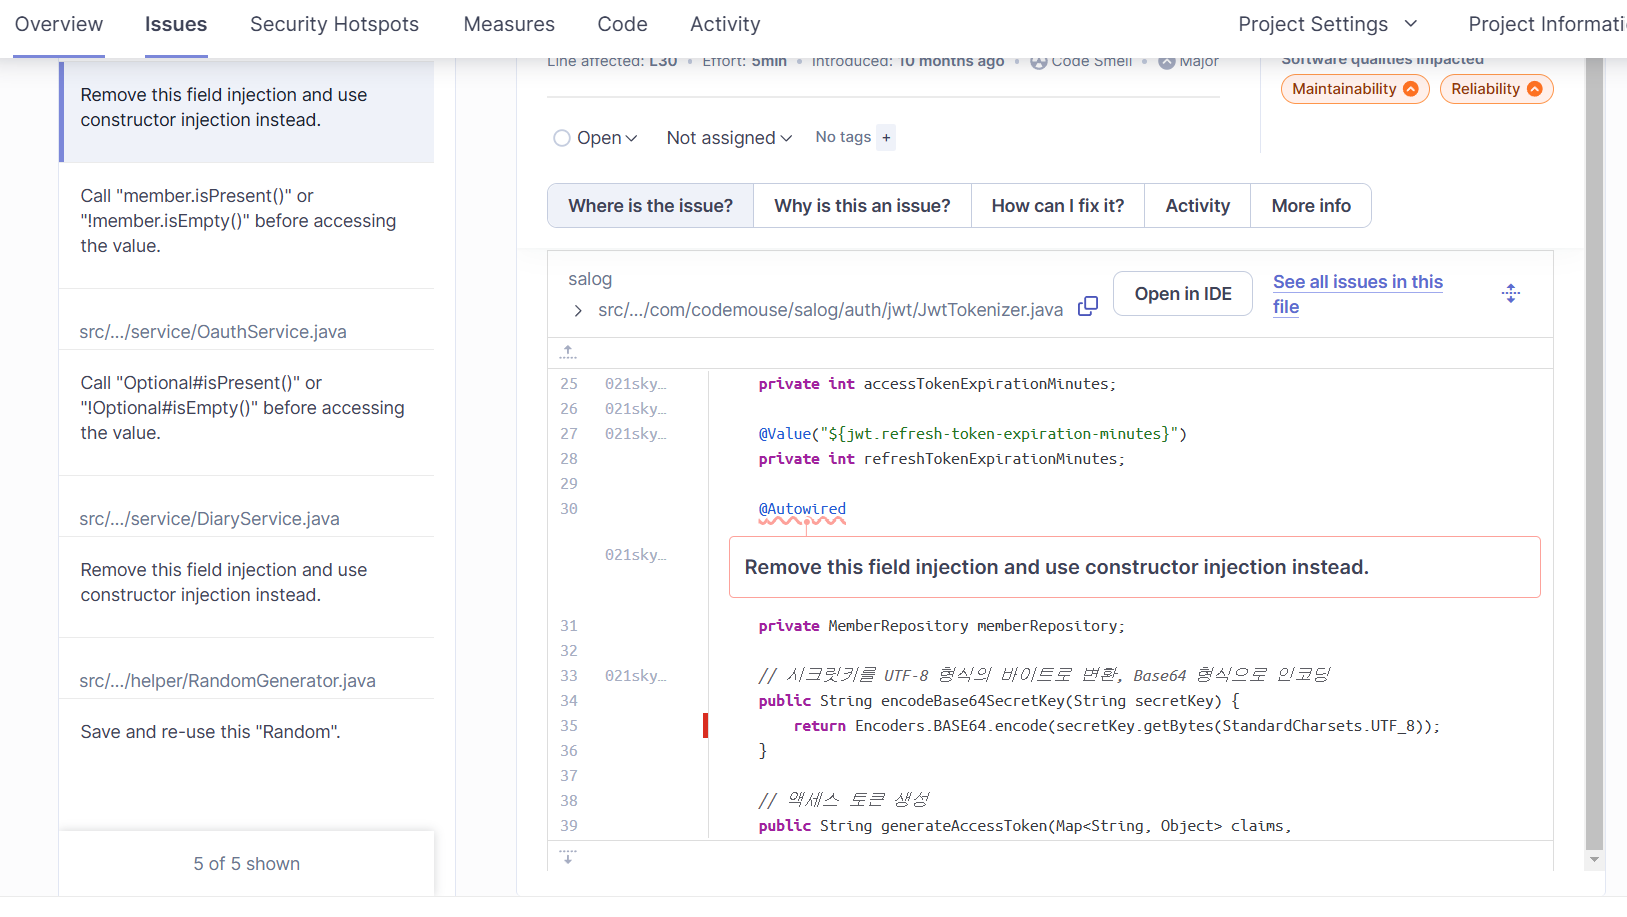View the issue Activity tab
The height and width of the screenshot is (917, 1627).
coord(1197,206)
